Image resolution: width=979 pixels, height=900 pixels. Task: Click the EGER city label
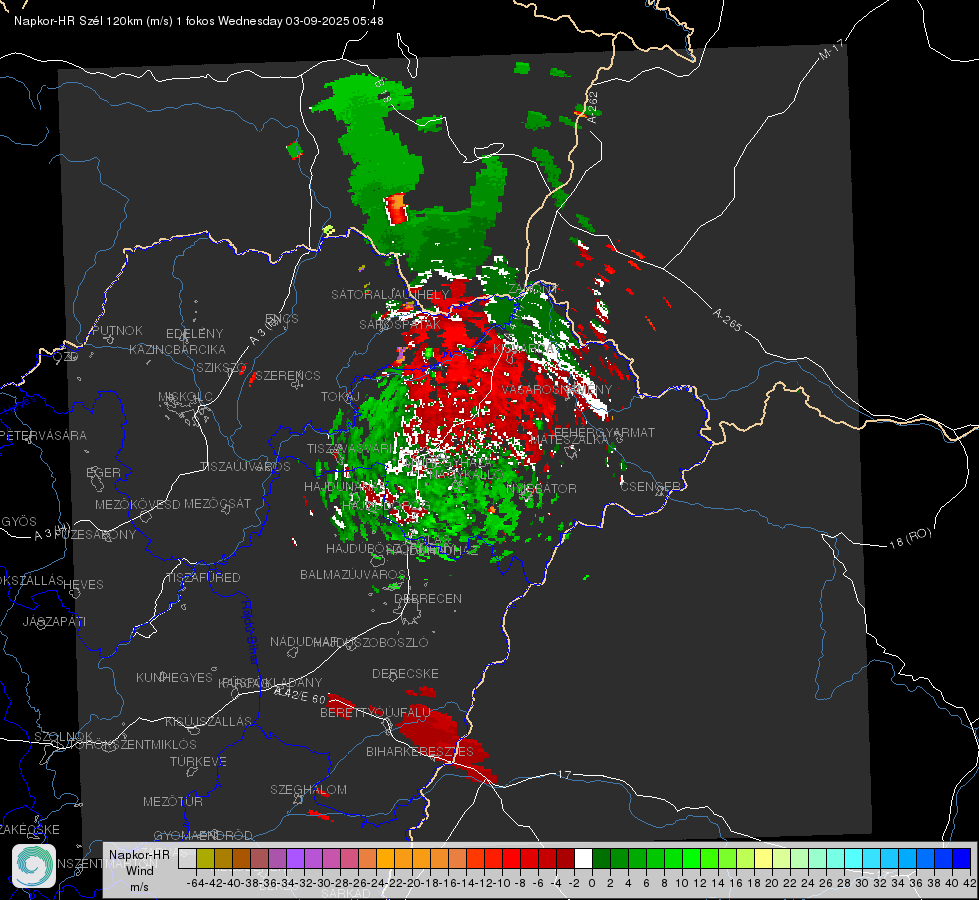click(103, 473)
